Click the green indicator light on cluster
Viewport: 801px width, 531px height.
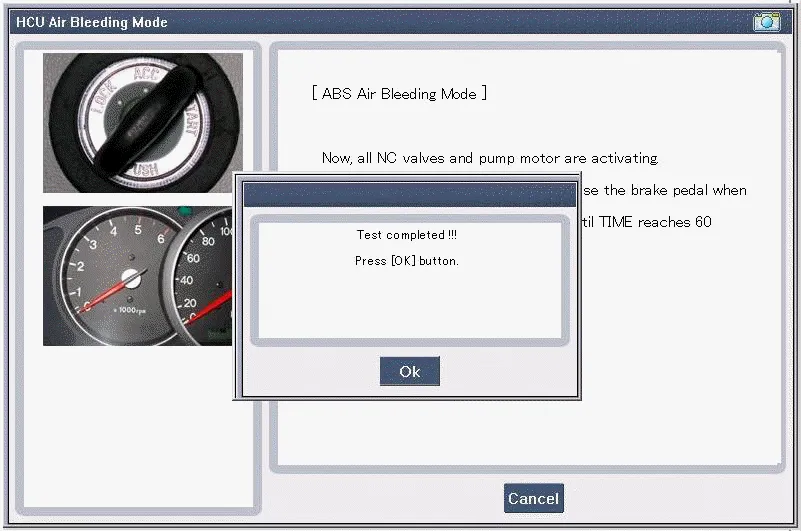[185, 211]
